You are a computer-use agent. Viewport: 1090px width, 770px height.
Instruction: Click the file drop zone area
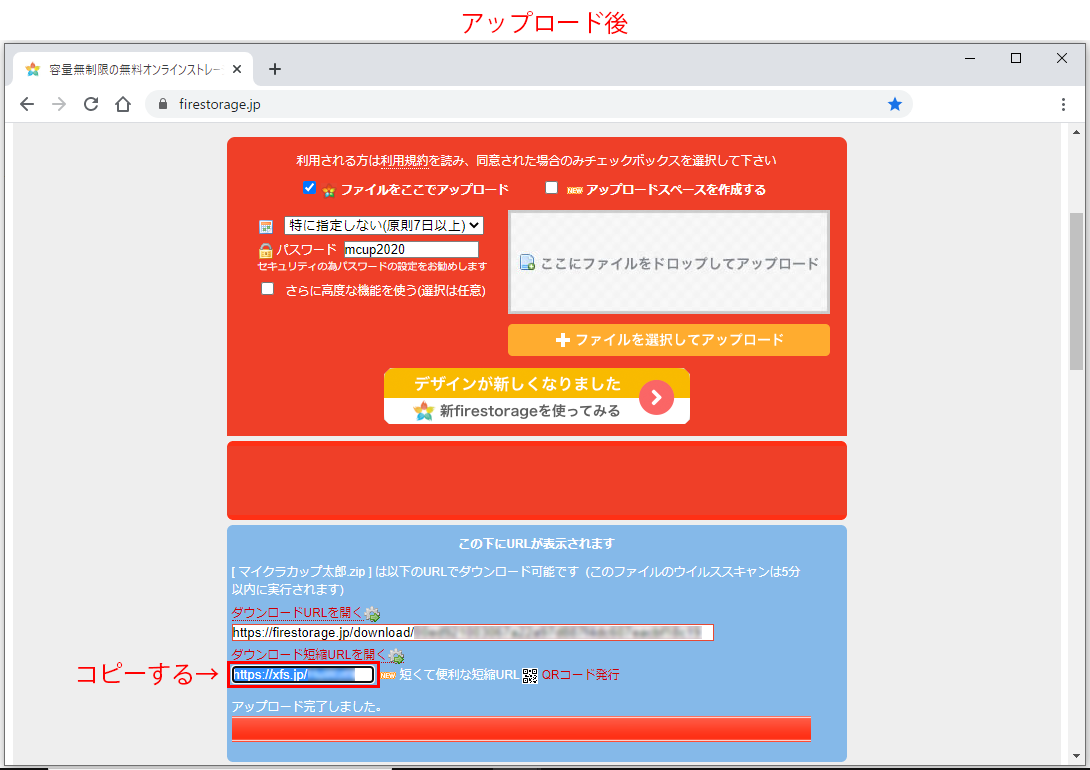[669, 262]
